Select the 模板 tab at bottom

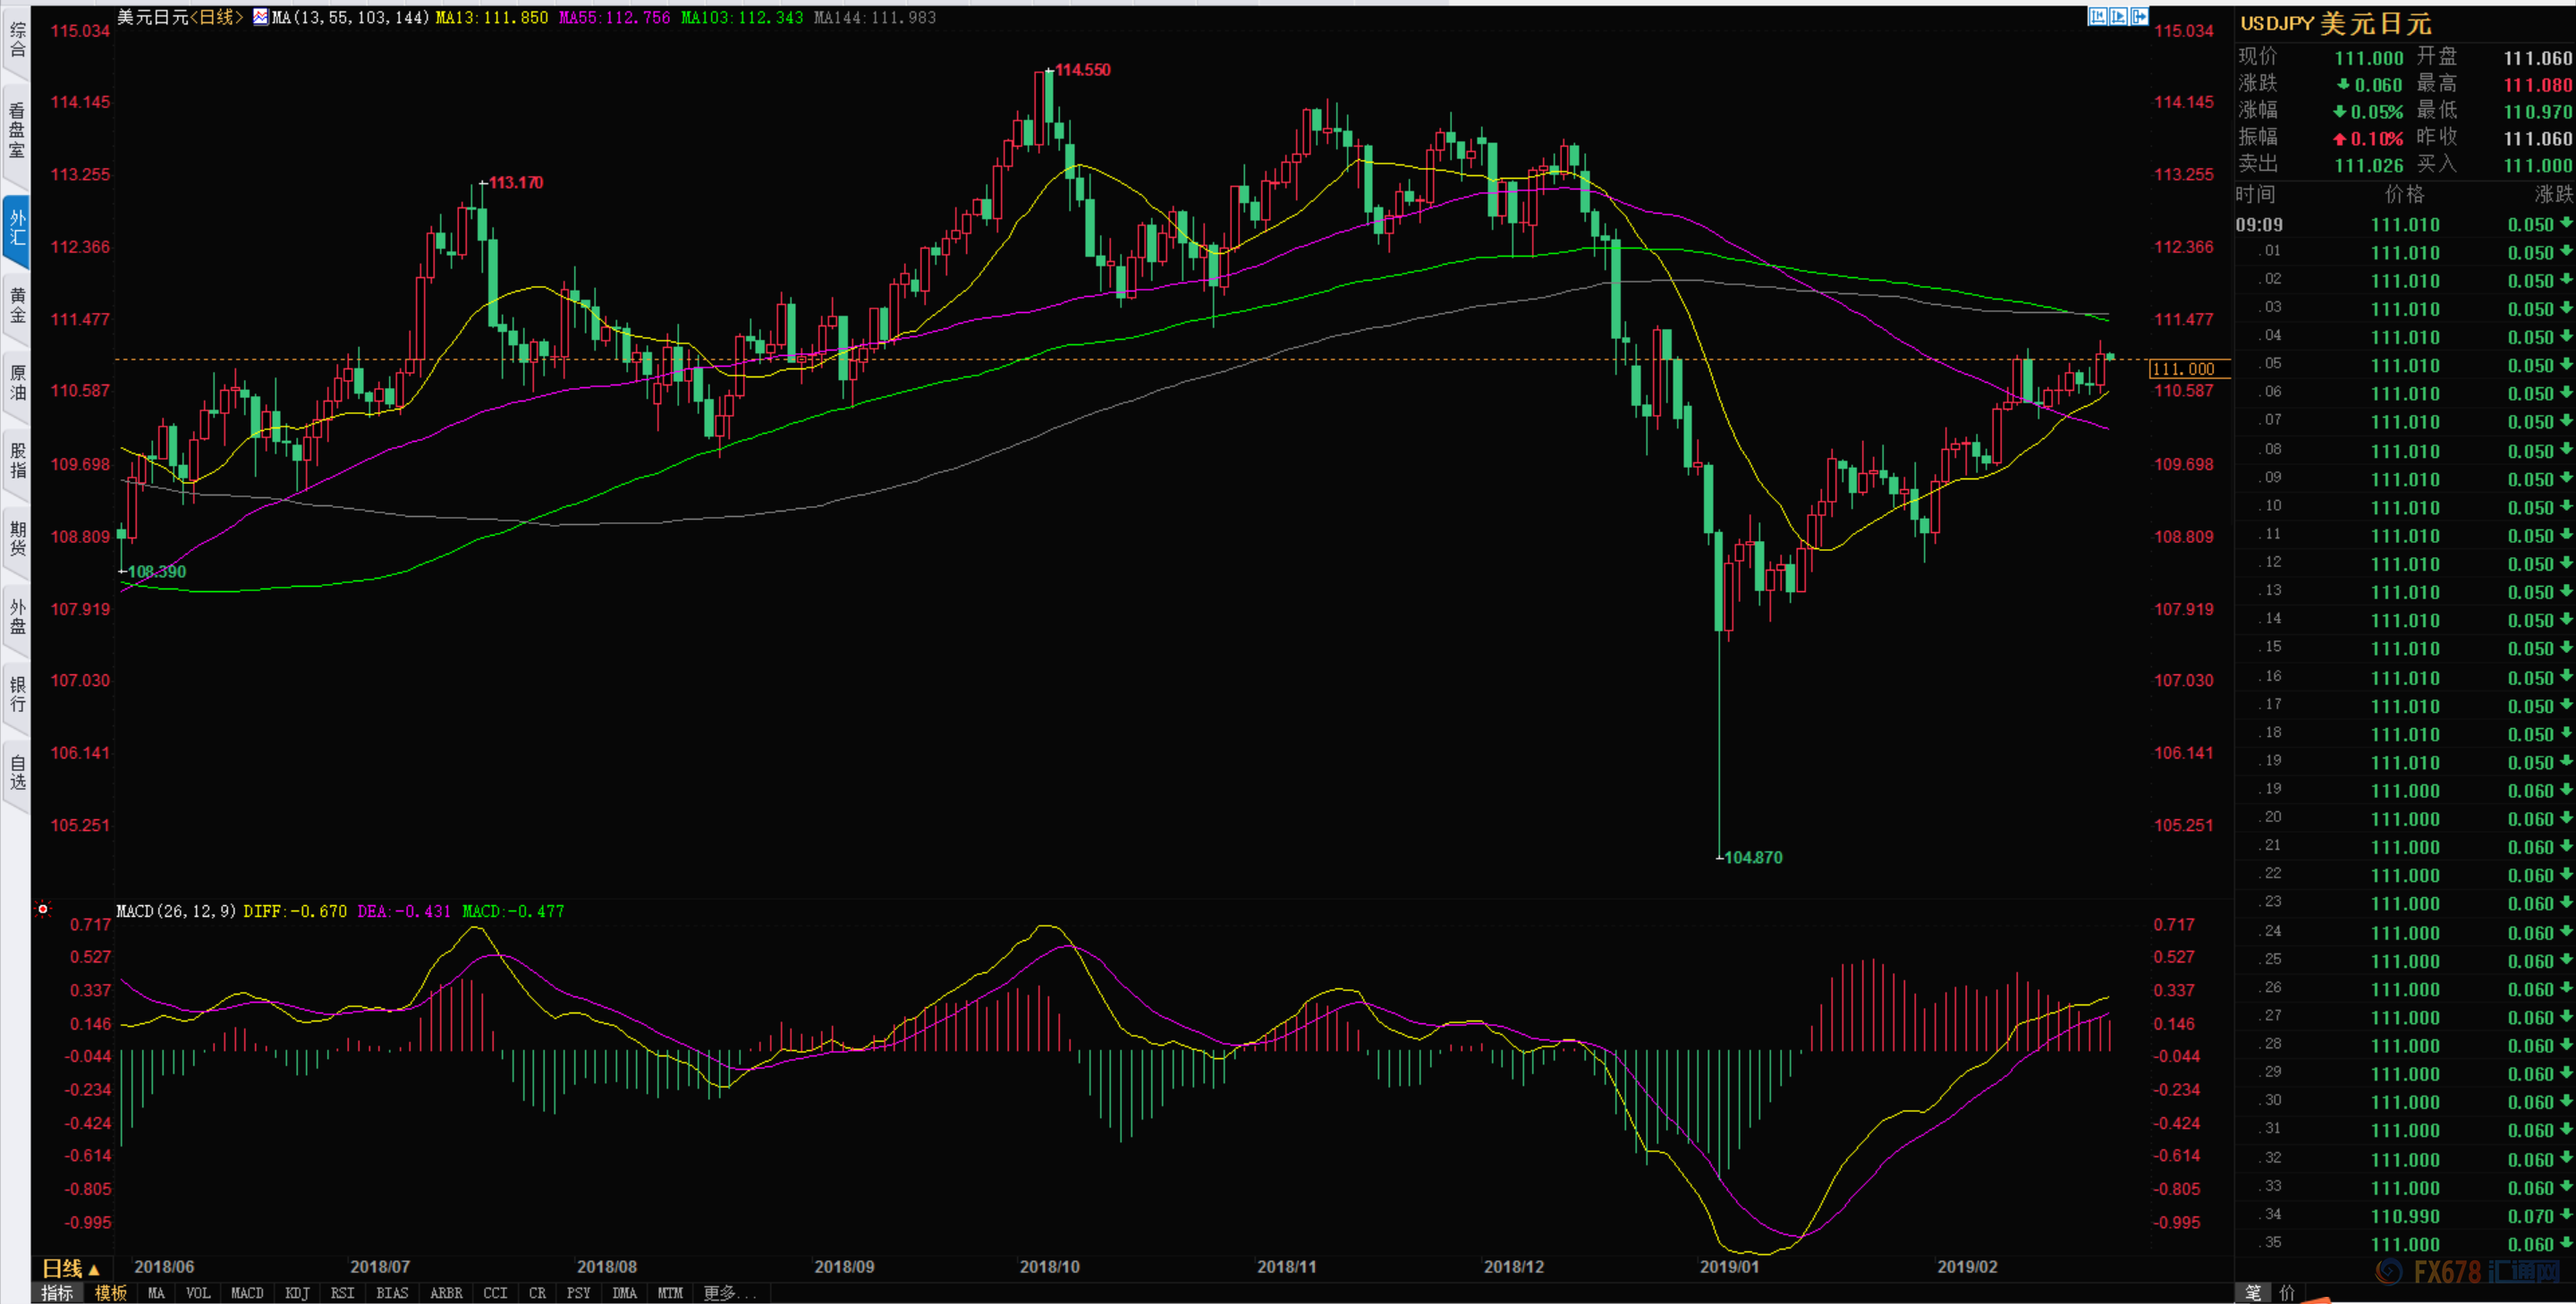coord(111,1293)
